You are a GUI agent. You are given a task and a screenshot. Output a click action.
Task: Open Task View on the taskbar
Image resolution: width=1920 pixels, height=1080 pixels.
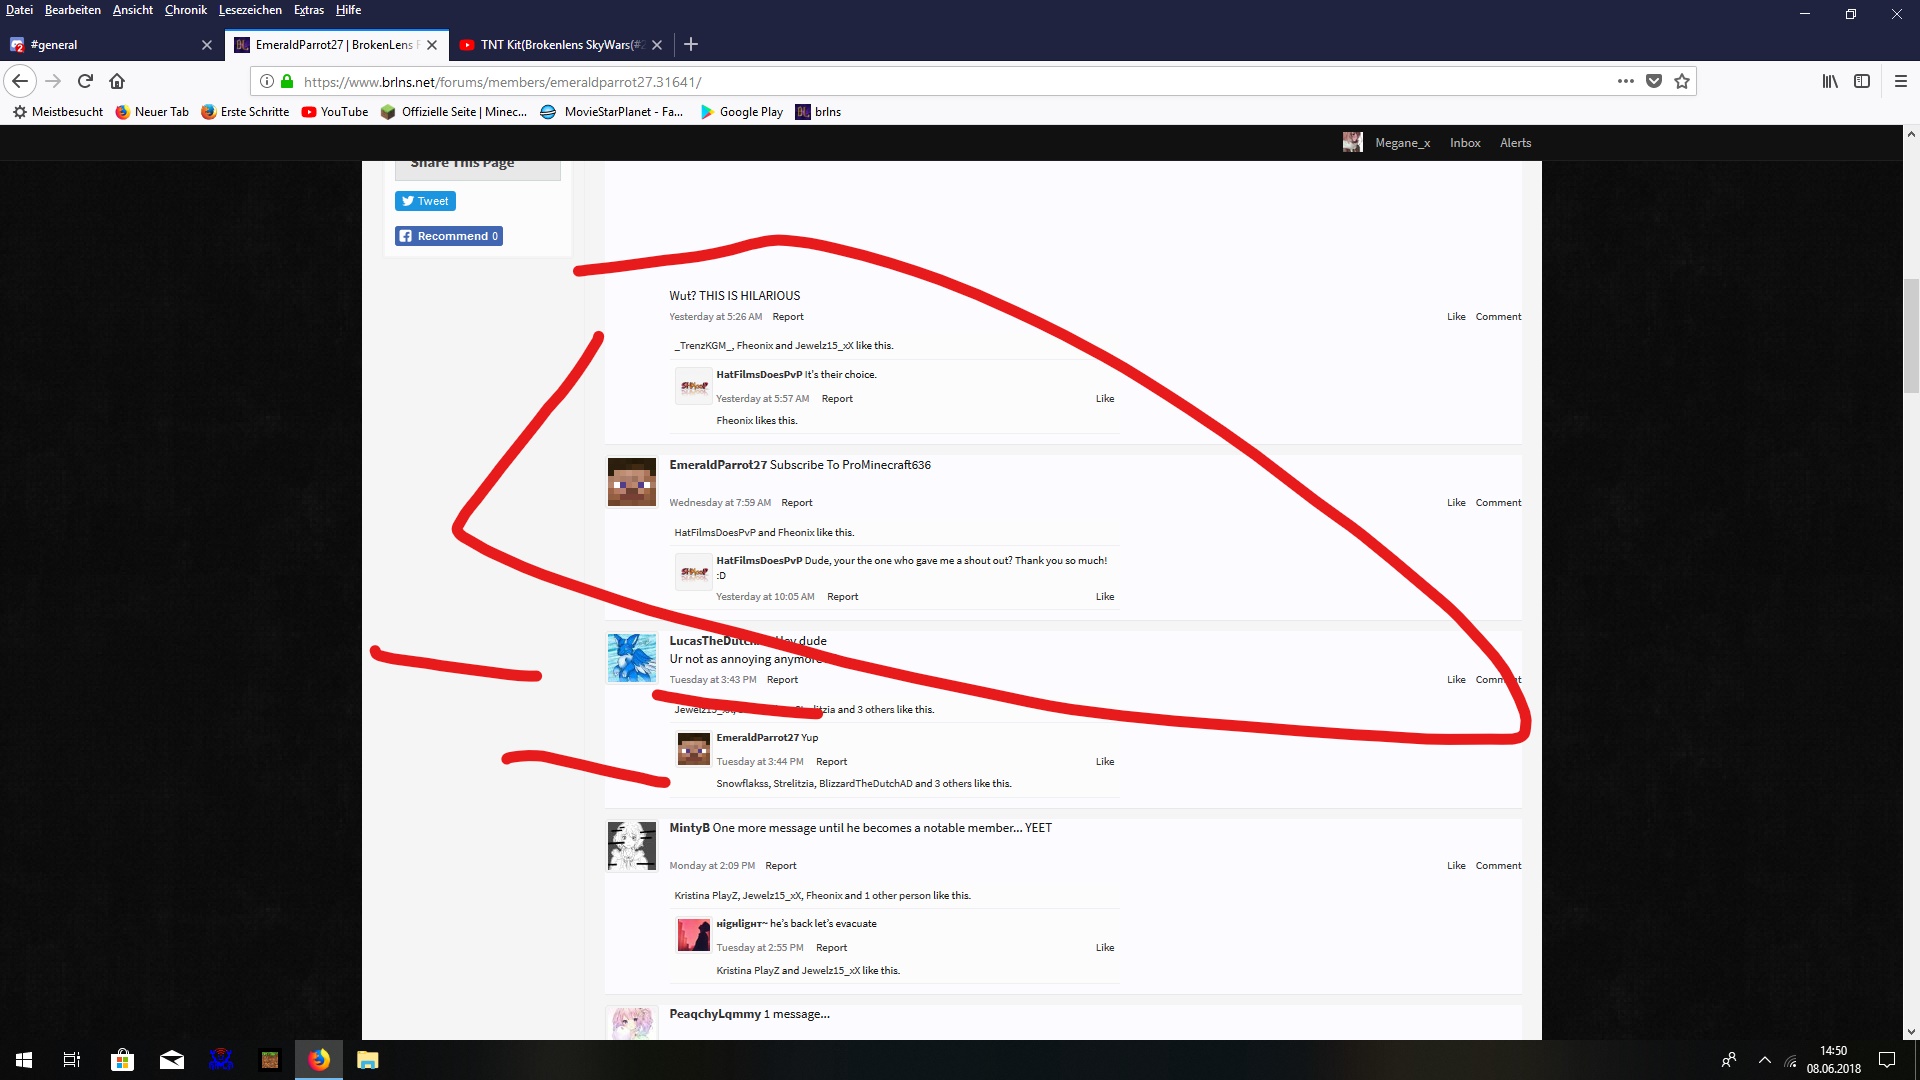(x=72, y=1060)
